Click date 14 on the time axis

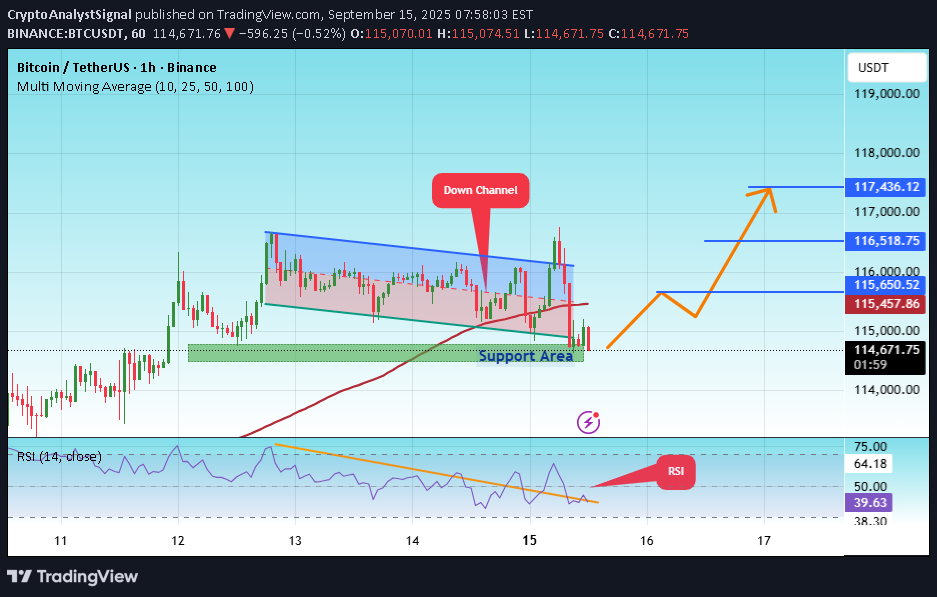412,541
